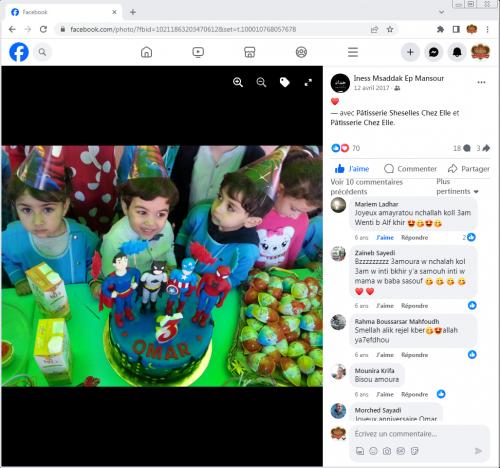The image size is (500, 468).
Task: Click the birthday photo image
Action: pyautogui.click(x=162, y=266)
